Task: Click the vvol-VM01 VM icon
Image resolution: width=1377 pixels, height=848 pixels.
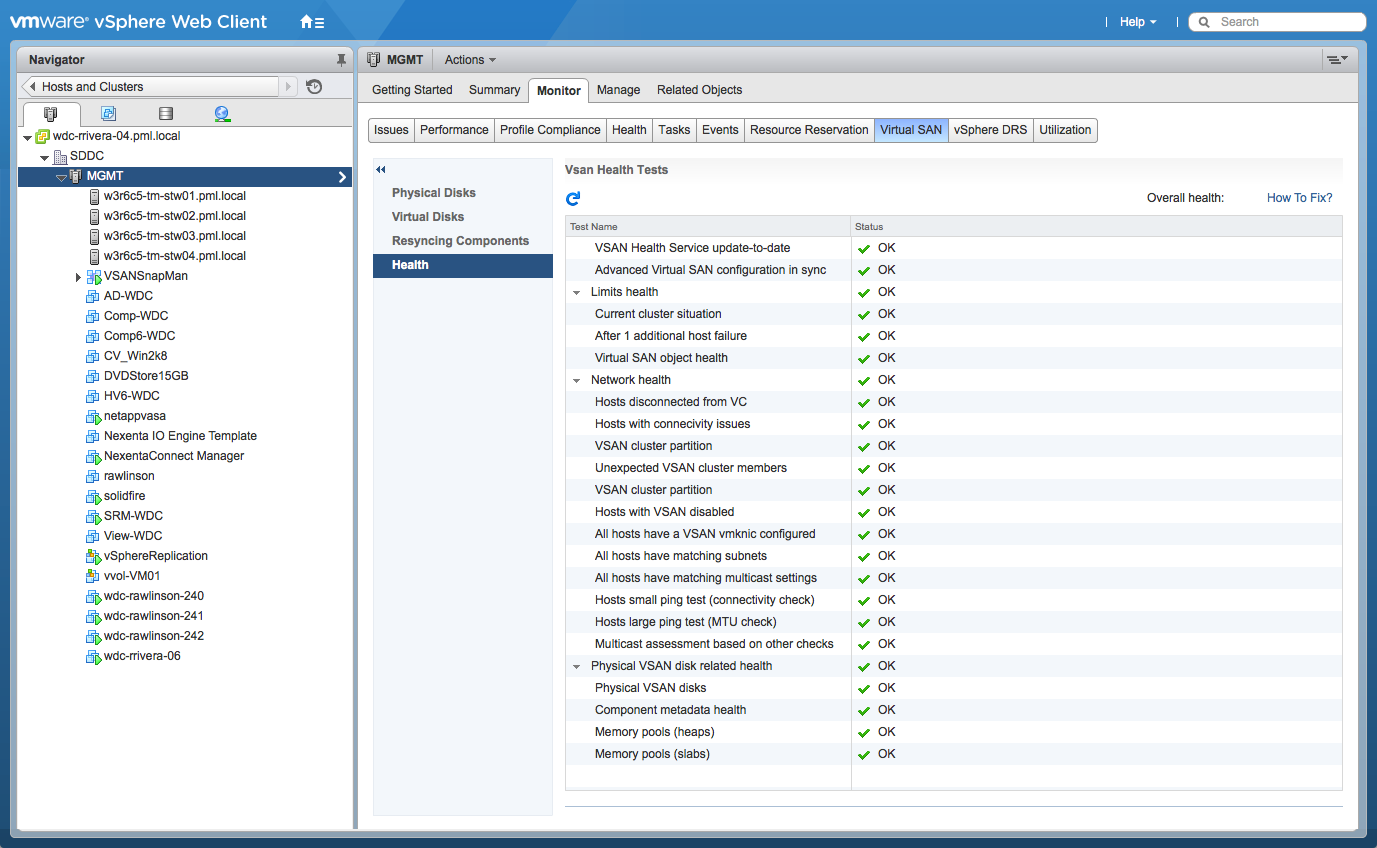Action: (92, 576)
